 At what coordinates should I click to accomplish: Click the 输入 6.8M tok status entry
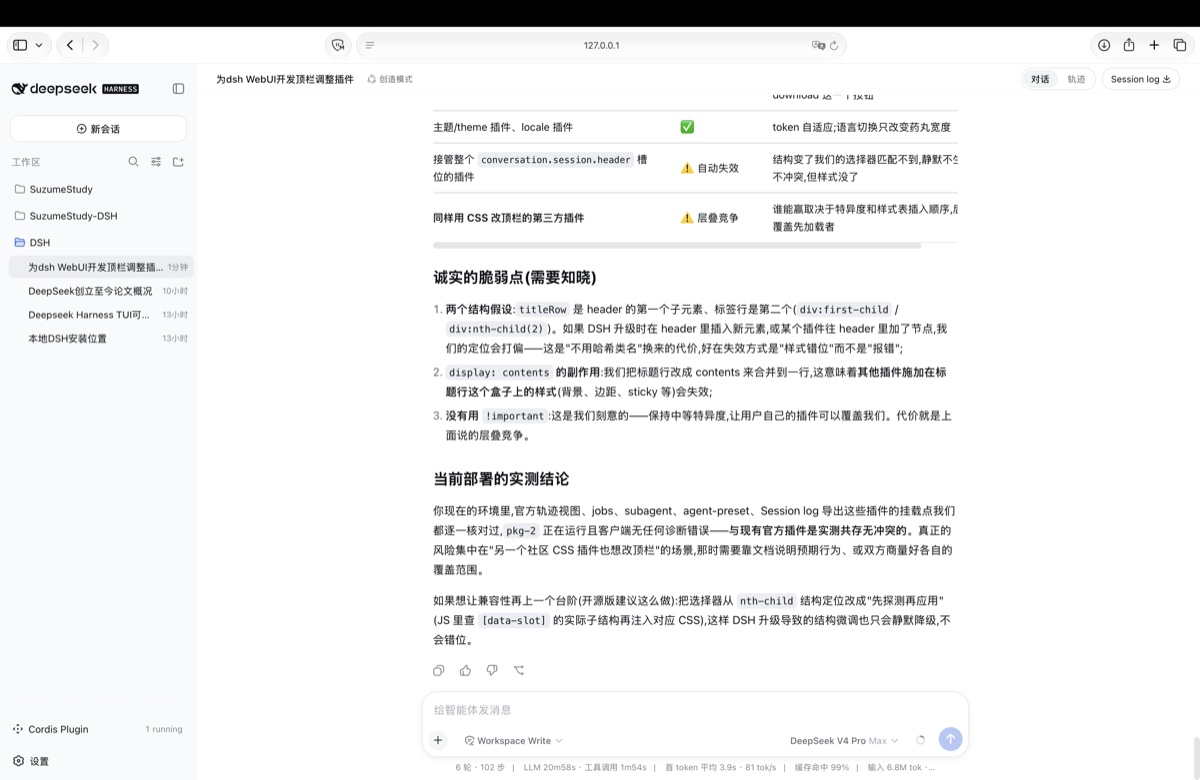[901, 768]
